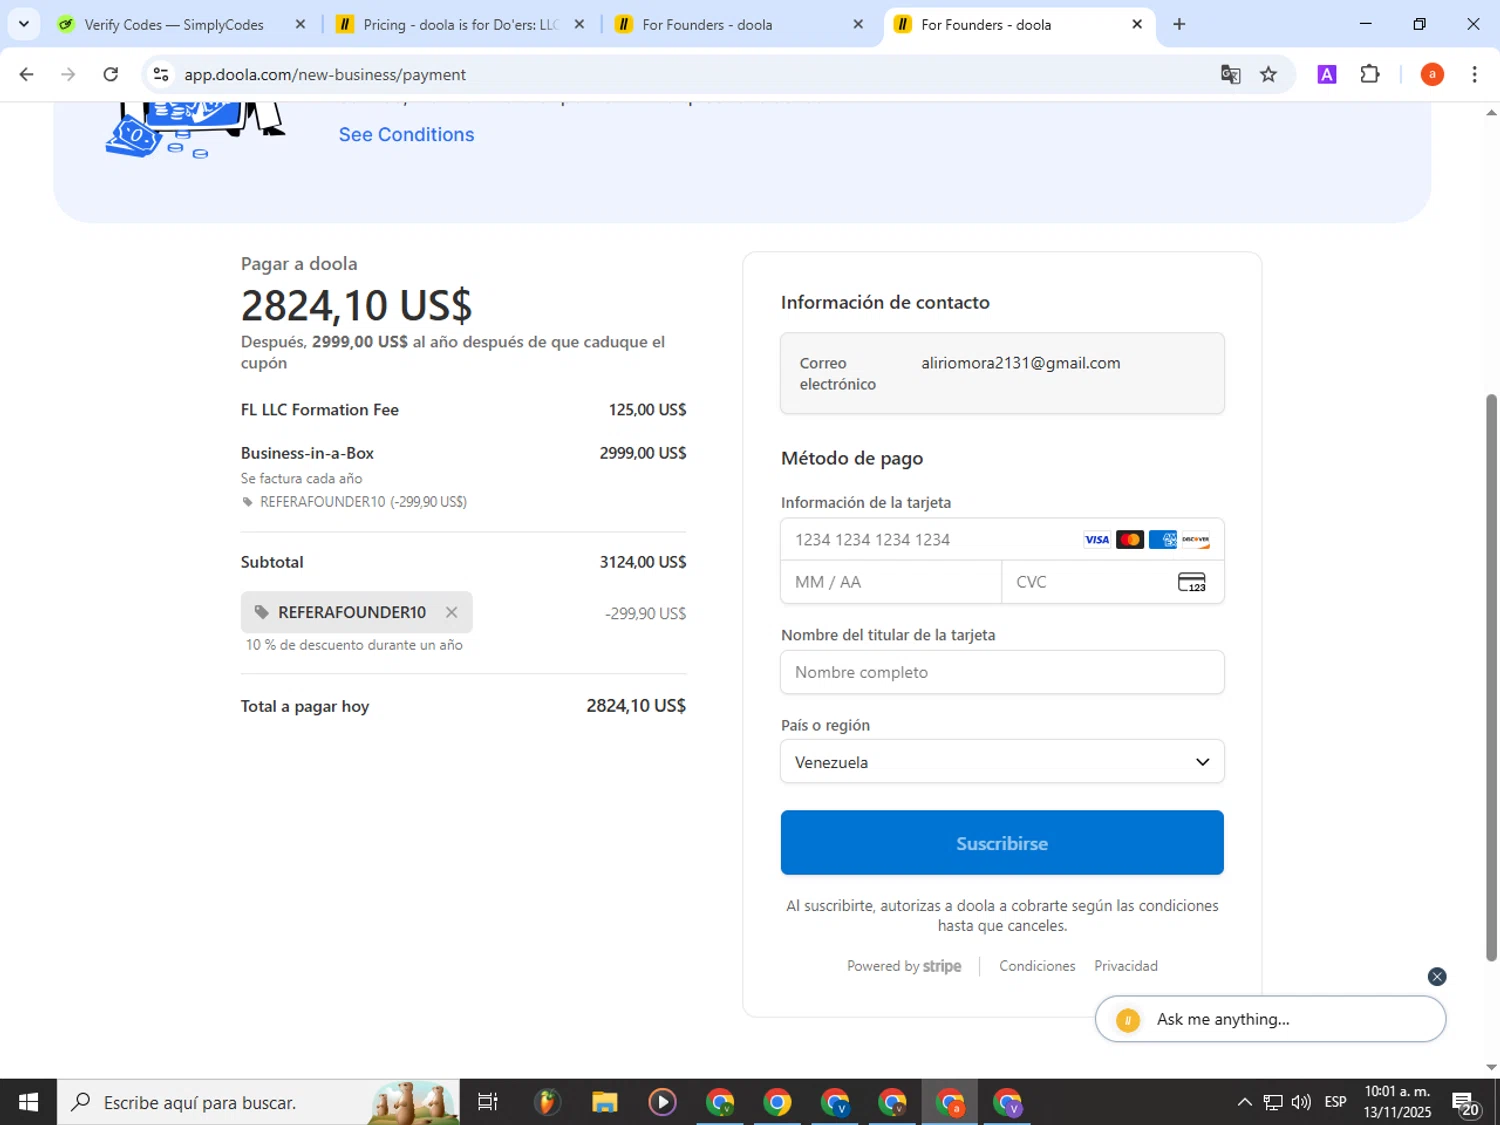The width and height of the screenshot is (1500, 1125).
Task: Close the Pricing doola tab
Action: pyautogui.click(x=579, y=24)
